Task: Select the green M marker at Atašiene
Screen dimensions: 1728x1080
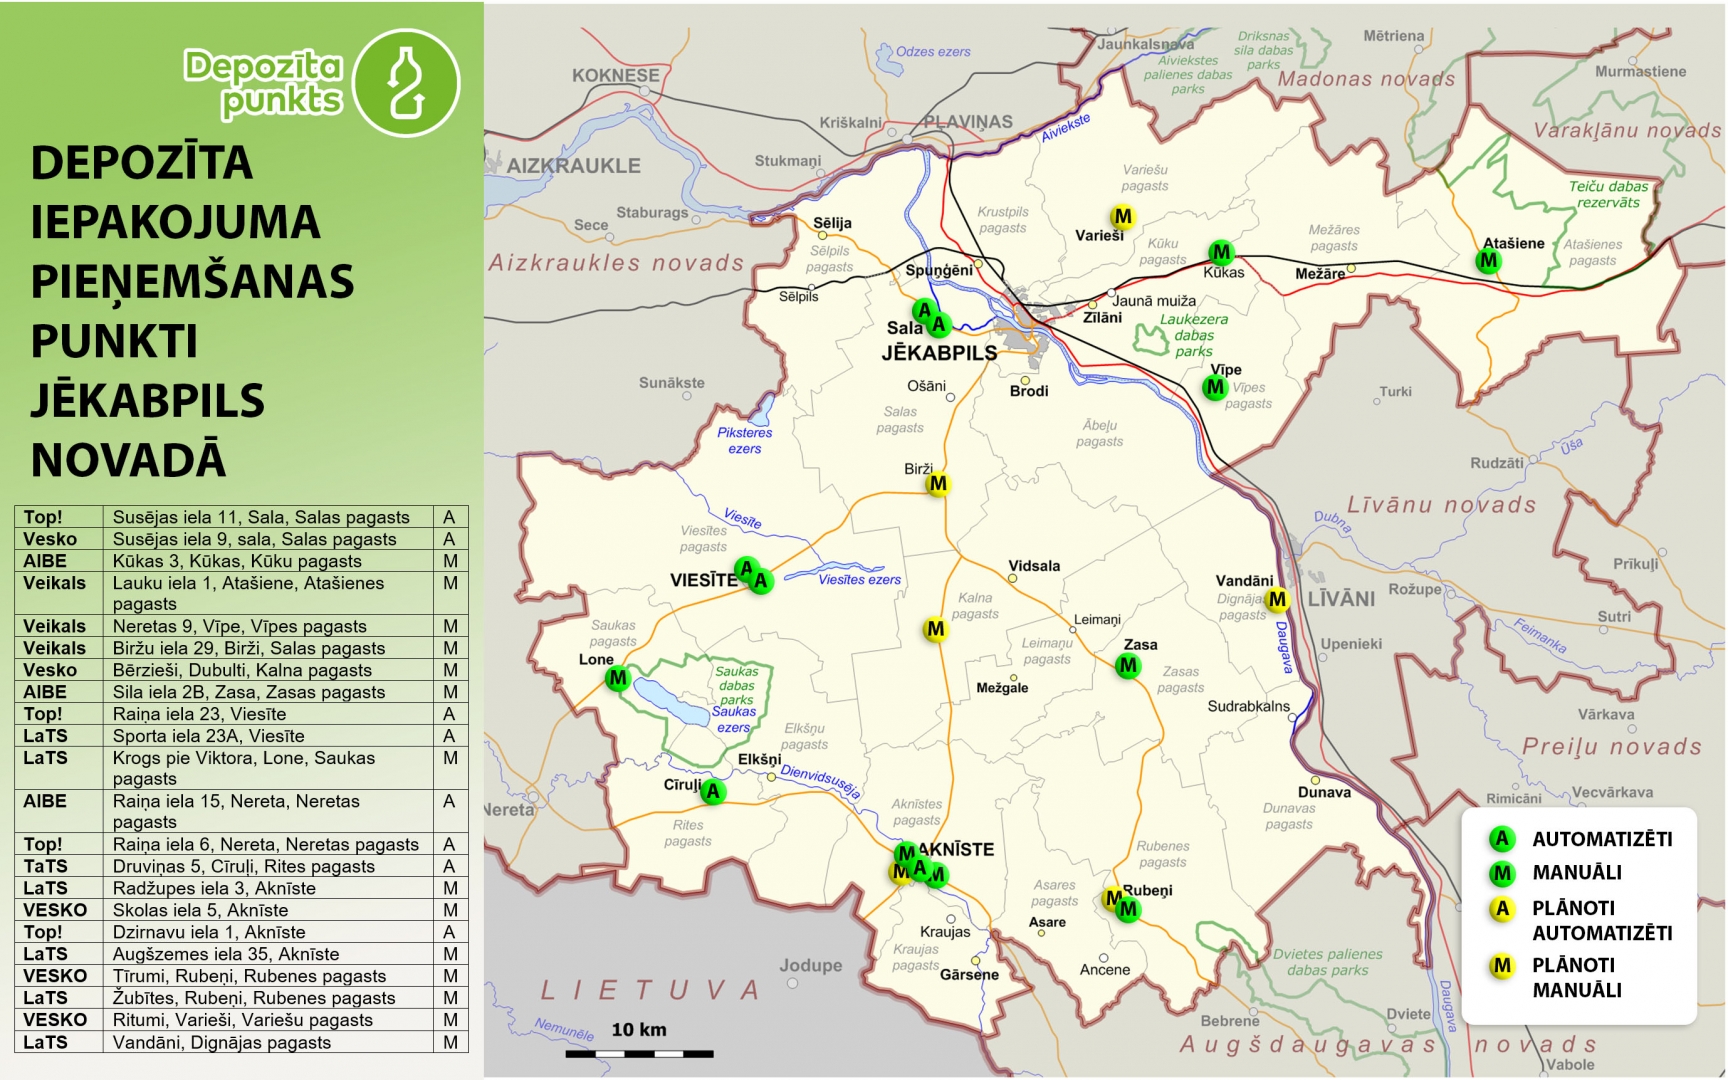Action: pyautogui.click(x=1488, y=261)
